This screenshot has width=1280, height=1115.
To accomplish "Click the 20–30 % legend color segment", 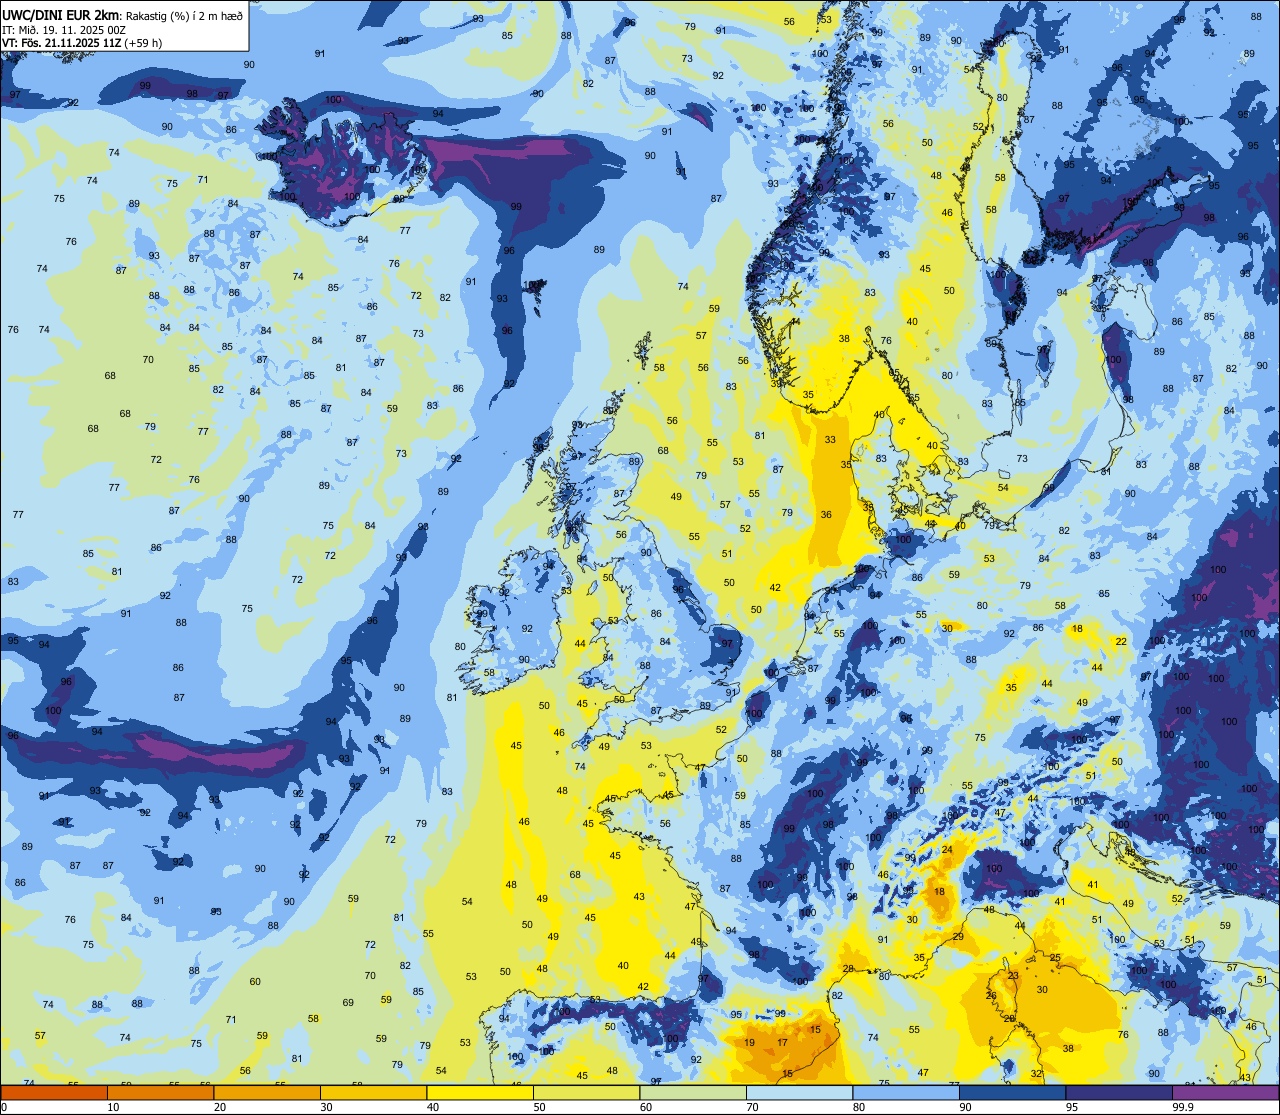I will click(x=267, y=1093).
